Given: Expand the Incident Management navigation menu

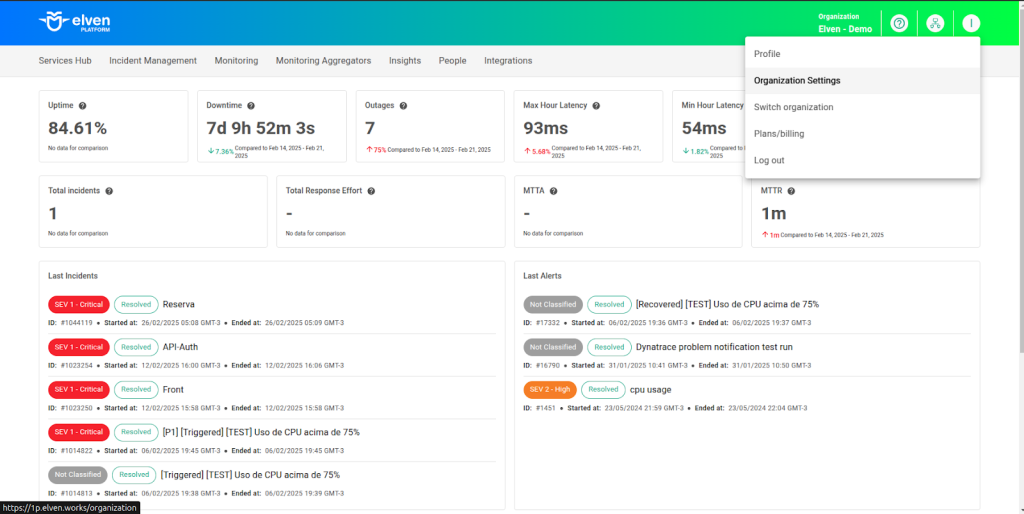Looking at the screenshot, I should (153, 61).
